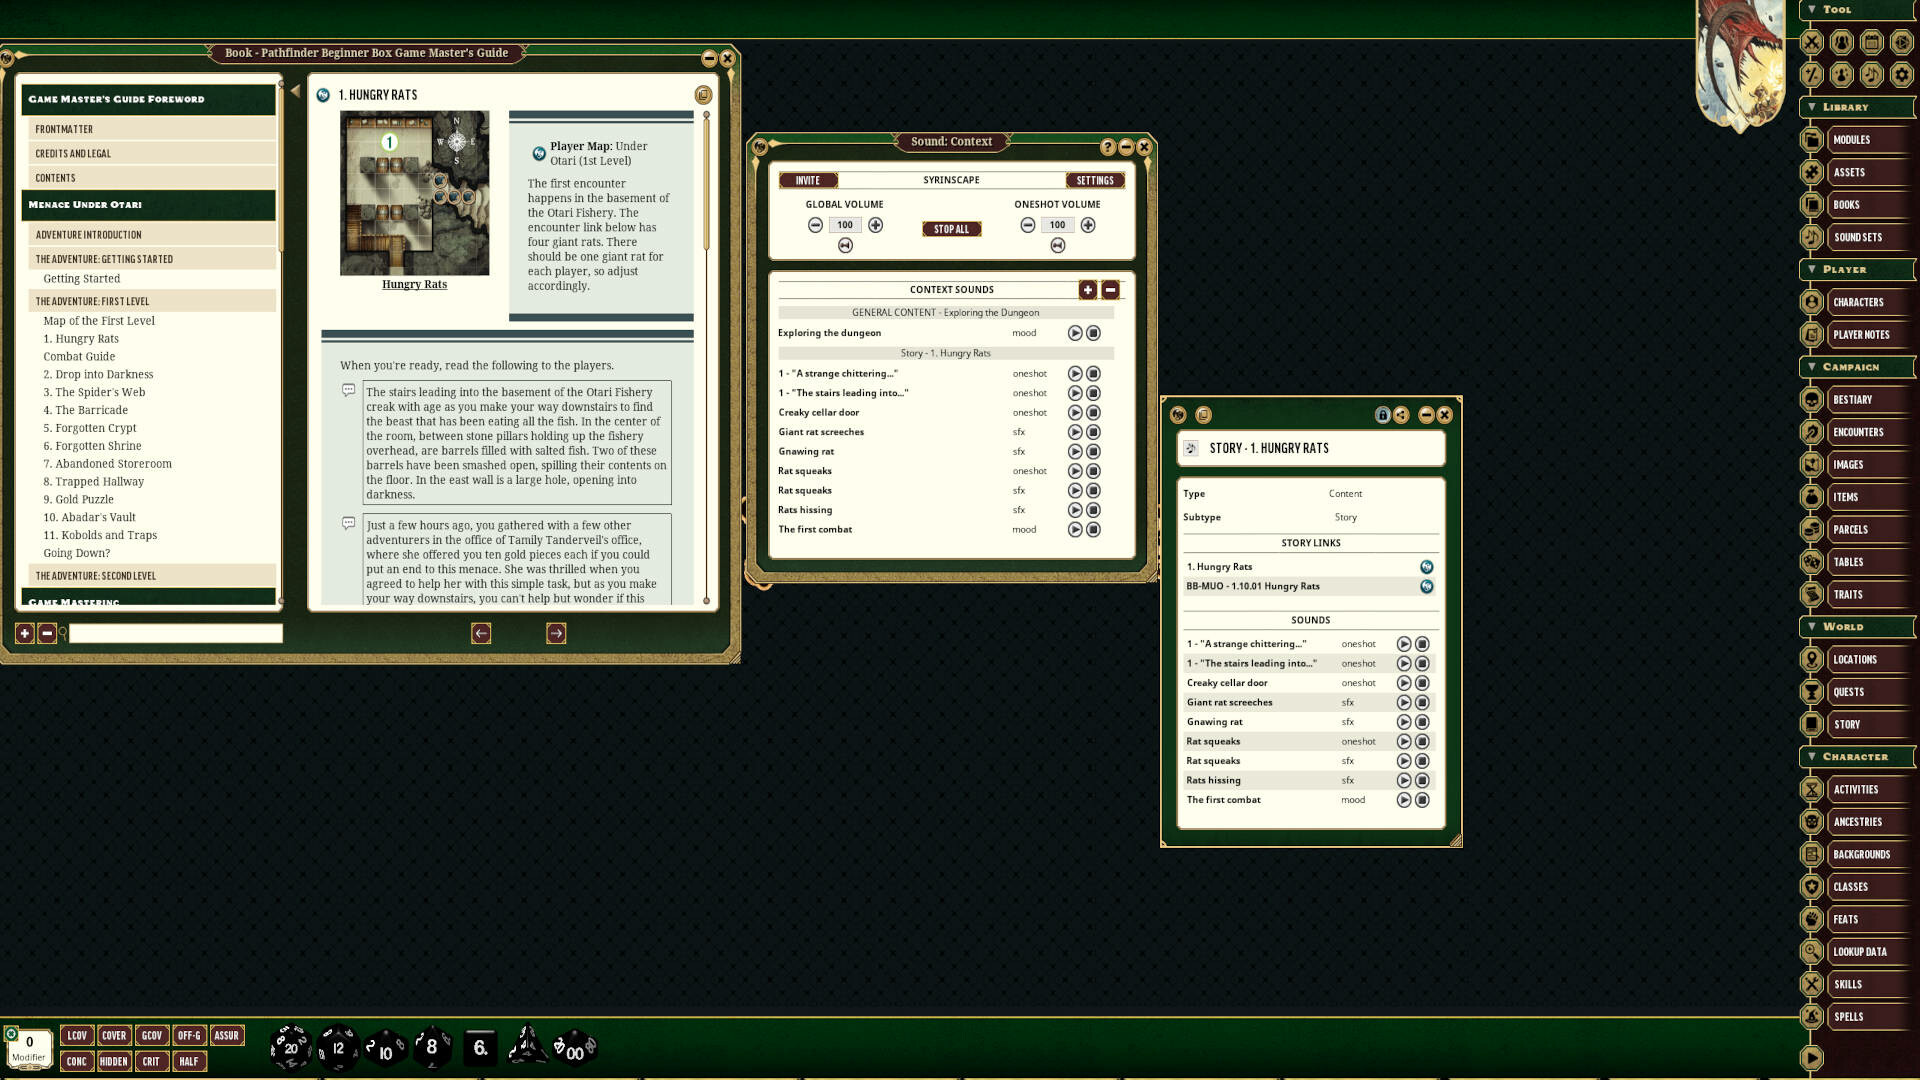
Task: Decrease the Global Volume with minus stepper
Action: 815,225
